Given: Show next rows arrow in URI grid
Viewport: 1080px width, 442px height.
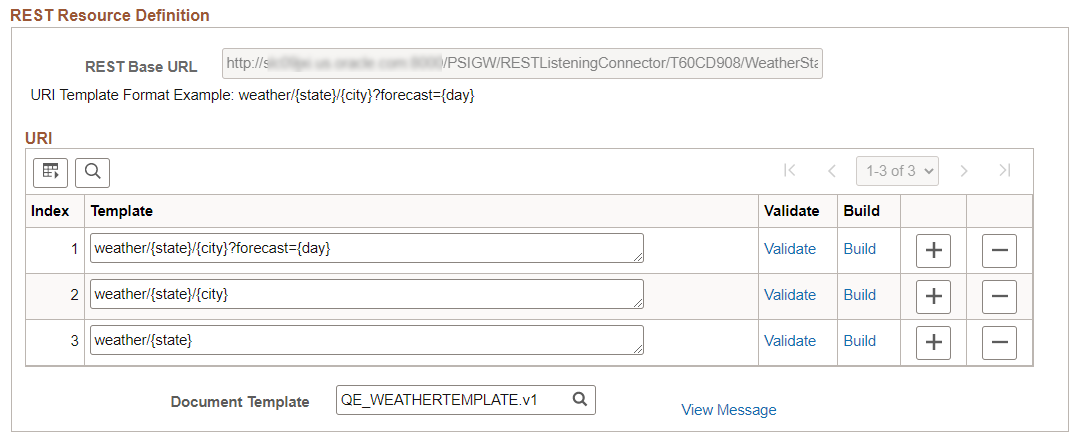Looking at the screenshot, I should pos(964,171).
